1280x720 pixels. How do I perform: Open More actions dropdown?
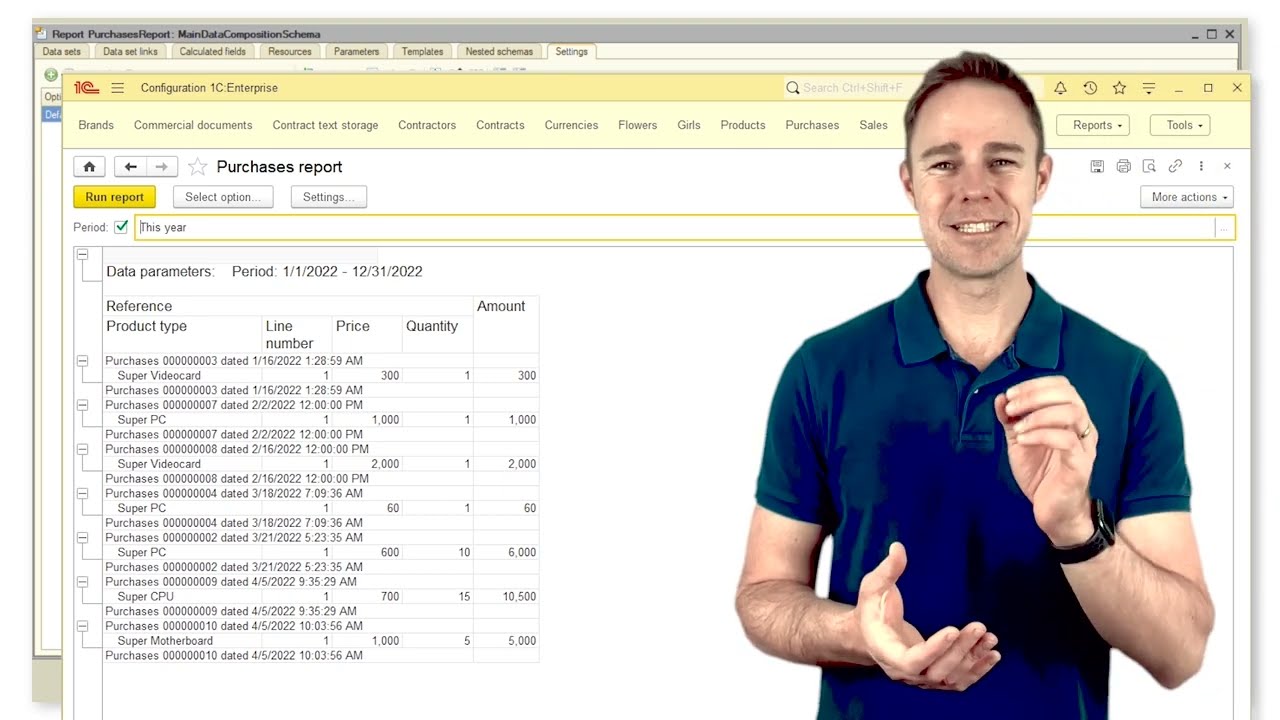[x=1187, y=197]
